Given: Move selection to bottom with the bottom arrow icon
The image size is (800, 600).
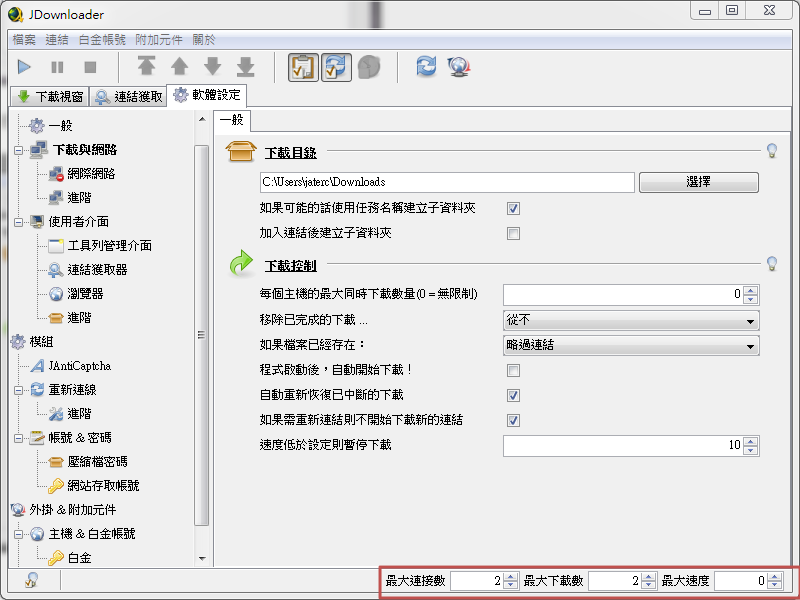Looking at the screenshot, I should click(245, 66).
